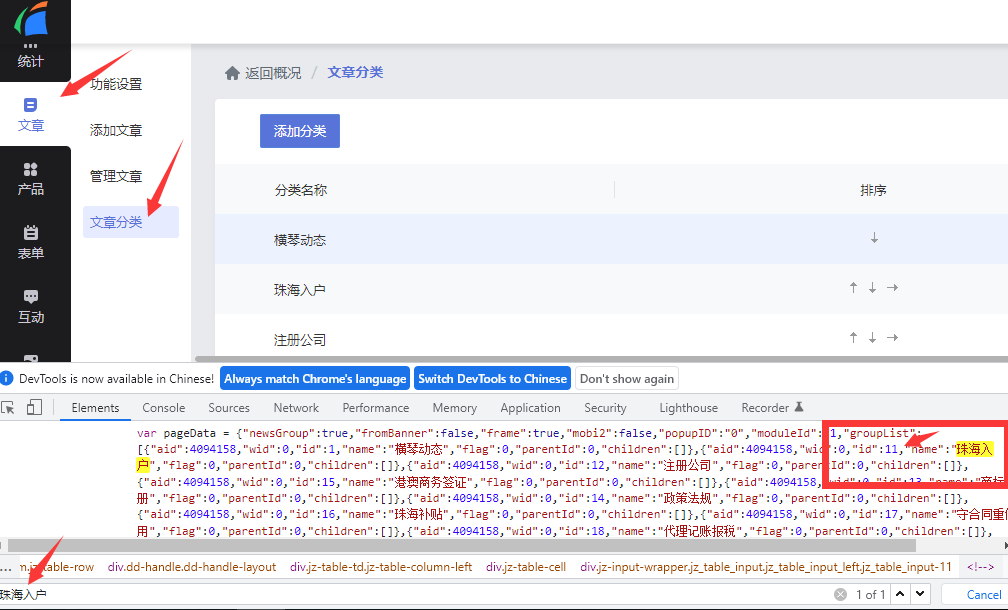Move 横琴动态 category down with arrow
The image size is (1008, 610).
[874, 238]
